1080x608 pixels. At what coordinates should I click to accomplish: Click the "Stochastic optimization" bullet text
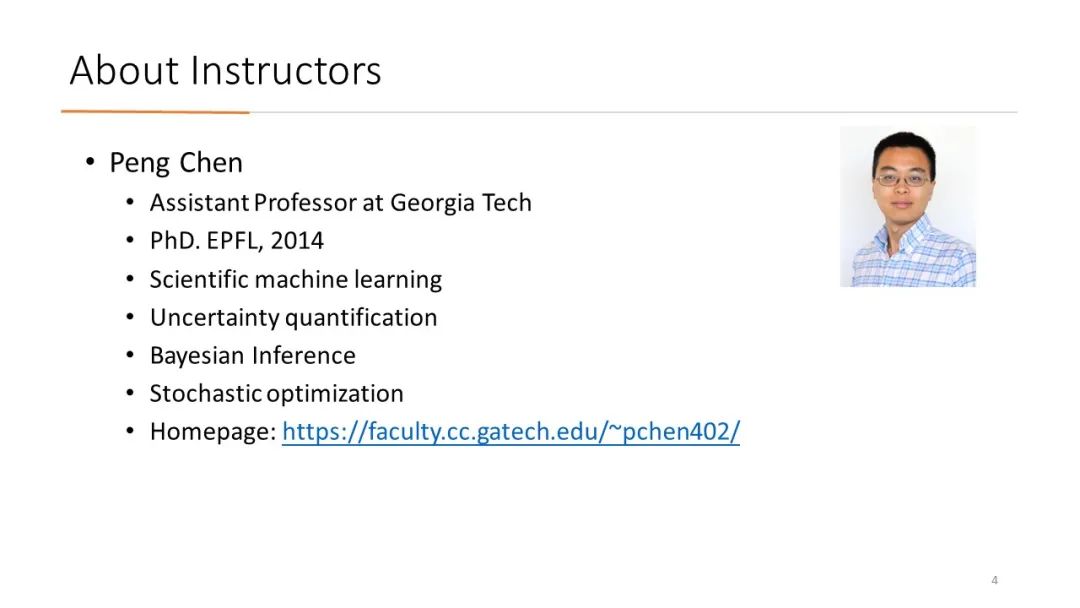tap(276, 393)
